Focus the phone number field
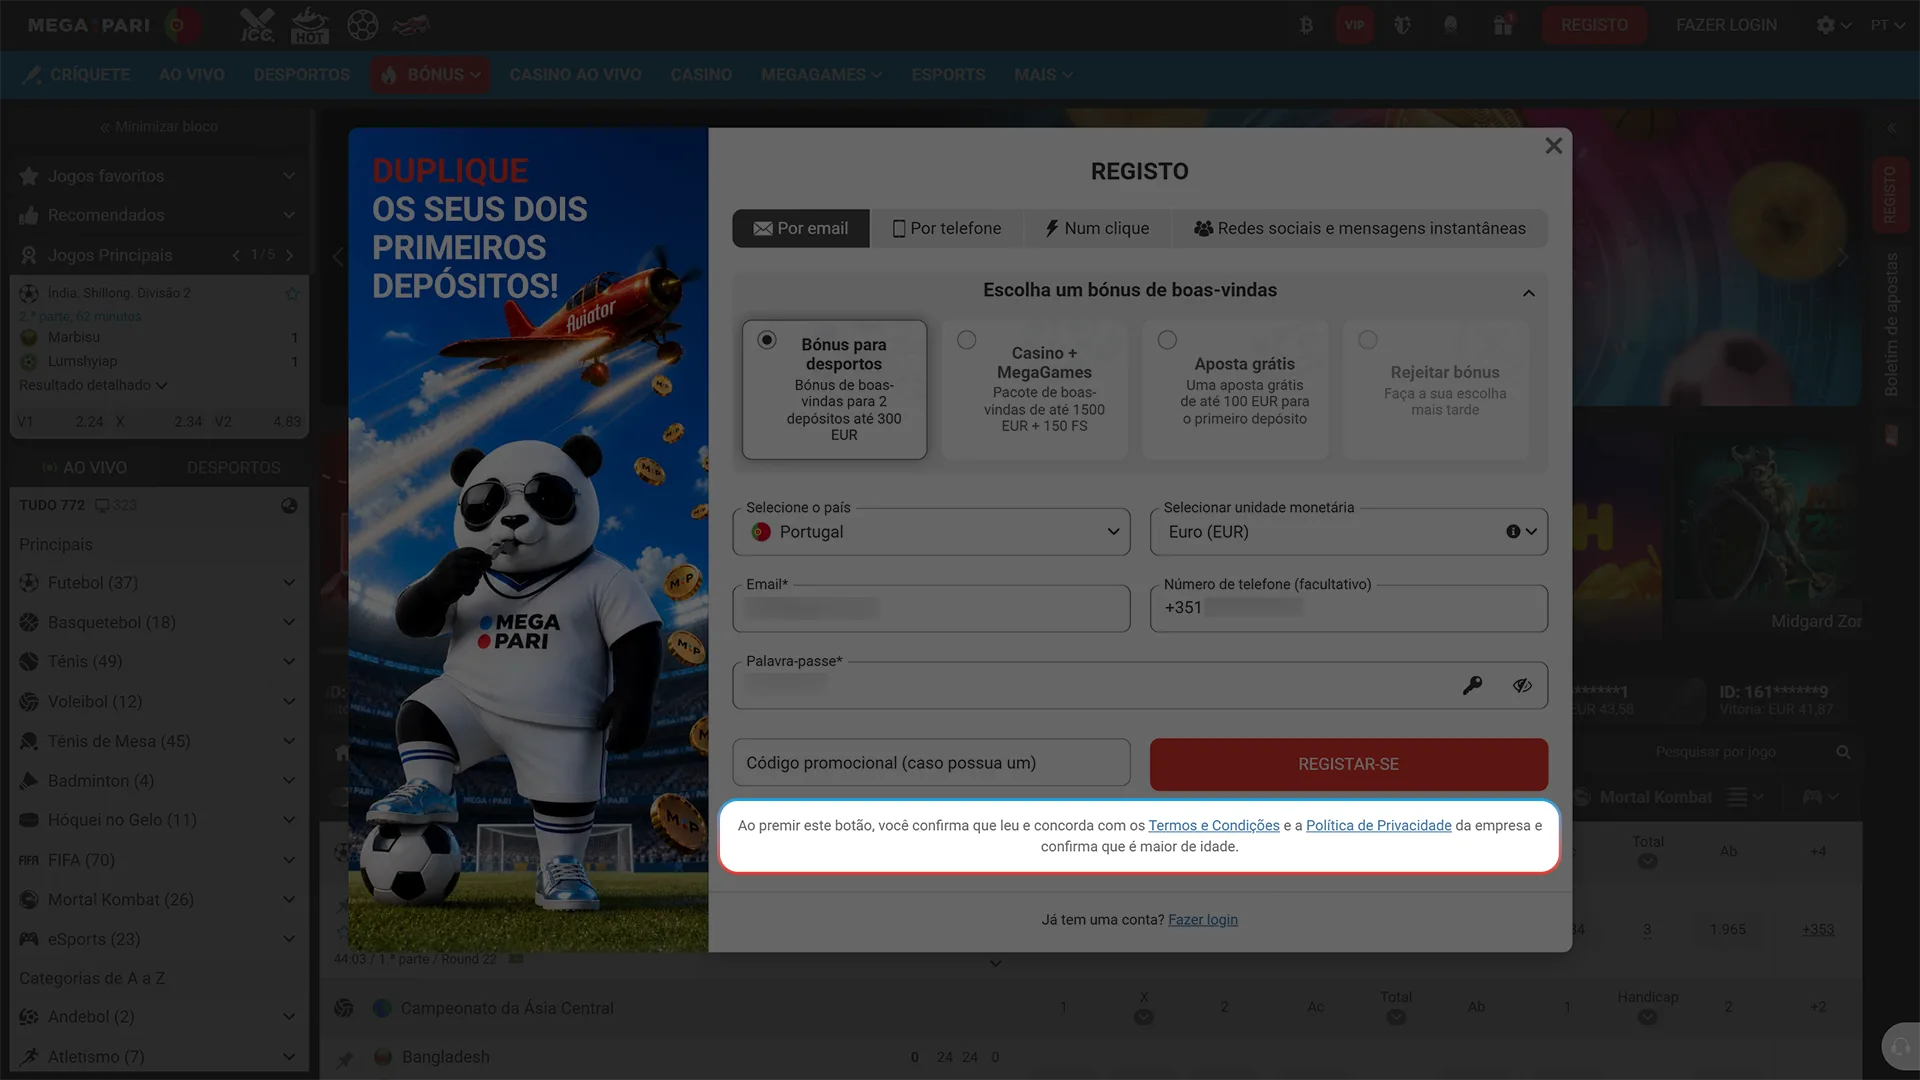 click(x=1348, y=608)
